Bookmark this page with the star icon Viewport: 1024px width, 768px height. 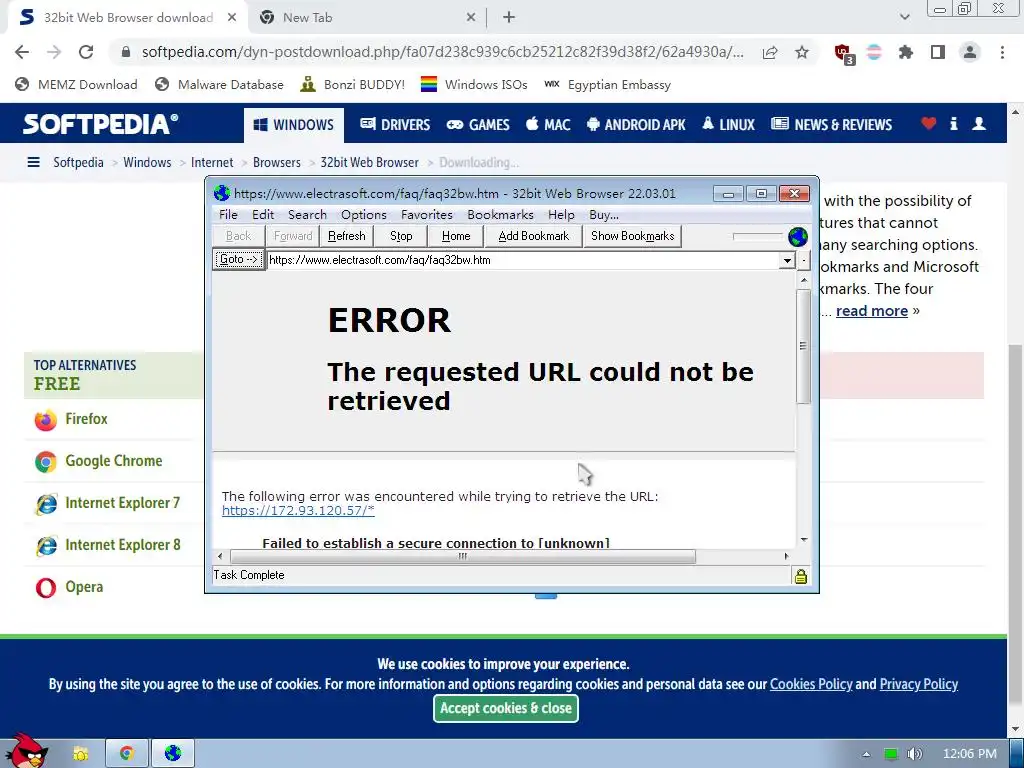(x=802, y=52)
